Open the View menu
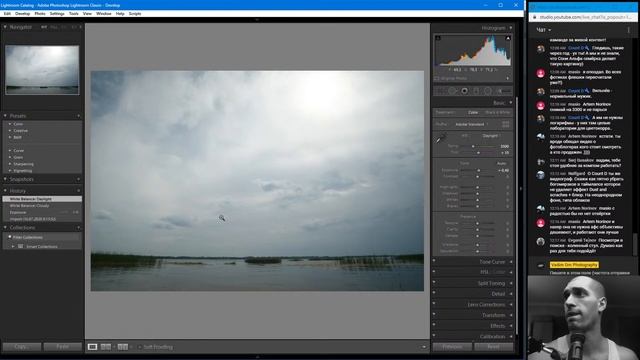 click(x=87, y=13)
